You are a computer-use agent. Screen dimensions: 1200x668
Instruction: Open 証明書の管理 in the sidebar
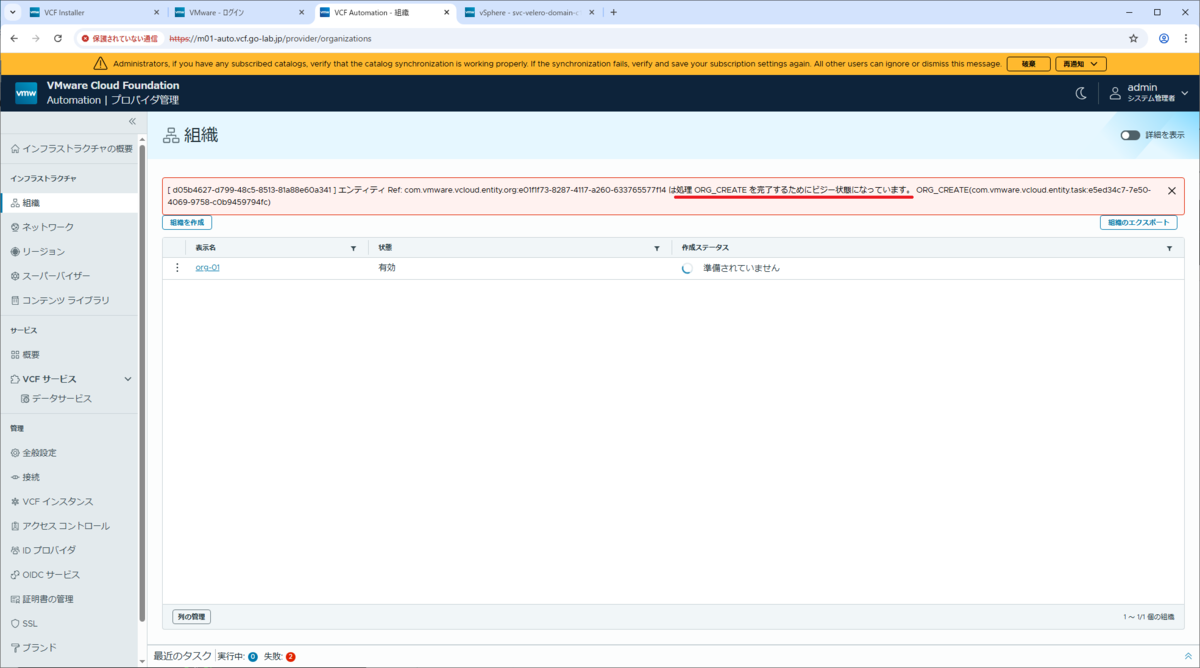click(x=42, y=599)
